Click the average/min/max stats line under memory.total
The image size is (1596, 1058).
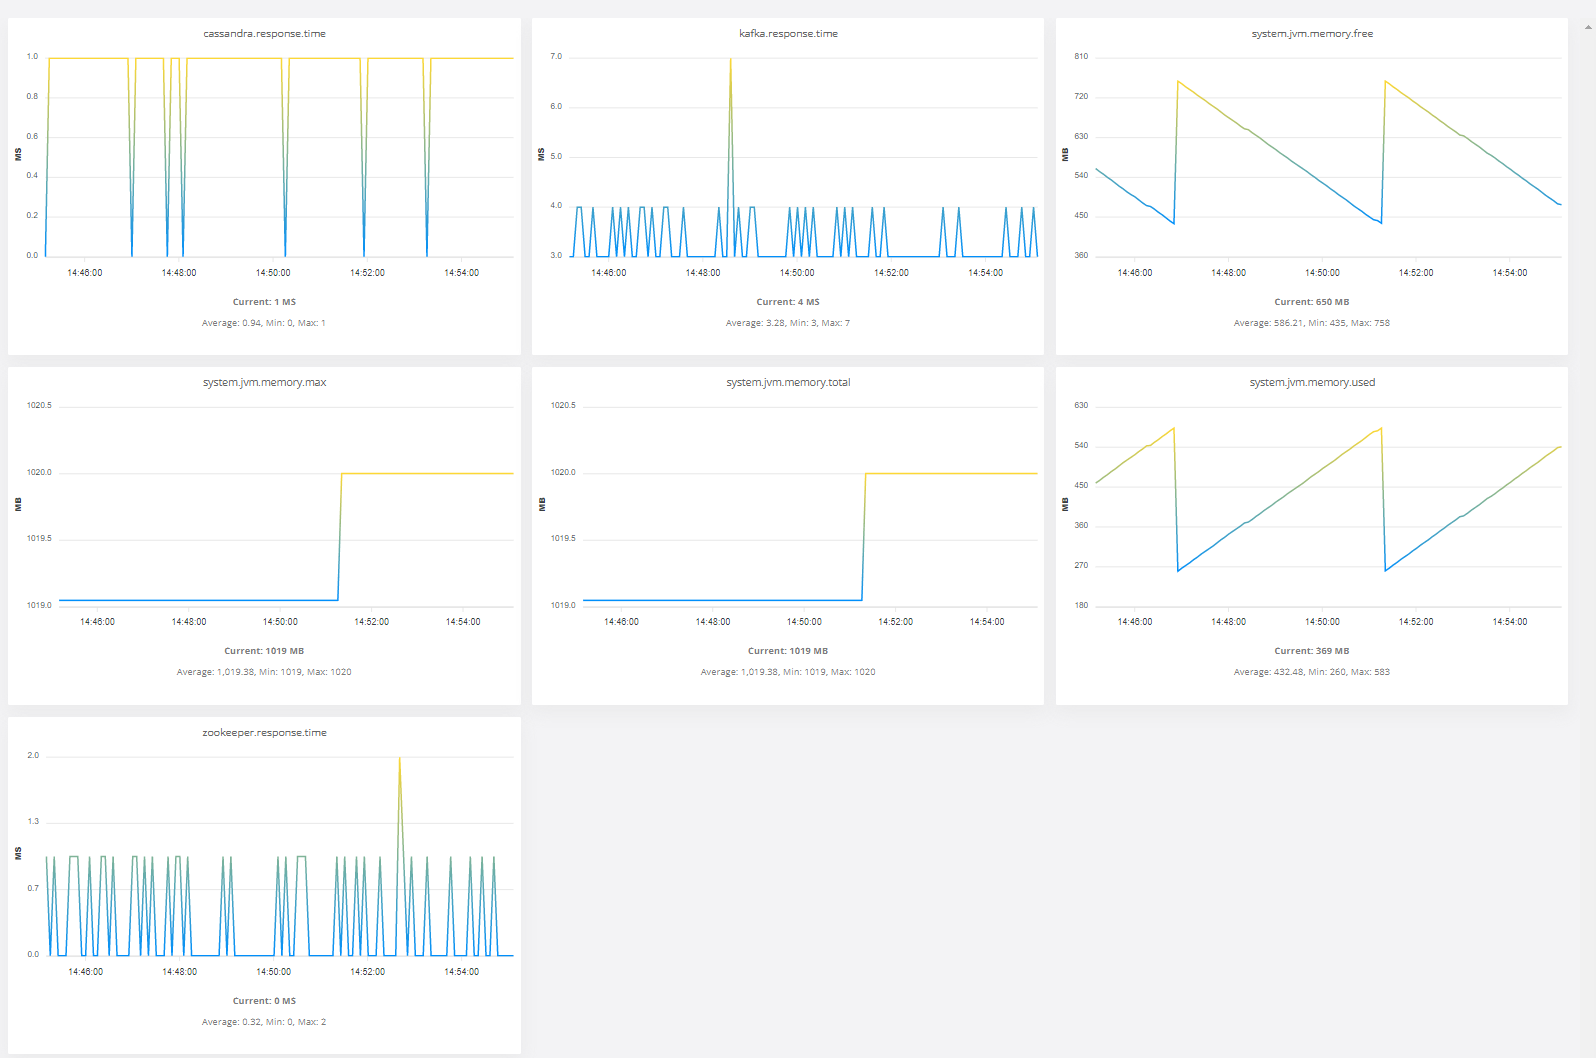tap(788, 672)
